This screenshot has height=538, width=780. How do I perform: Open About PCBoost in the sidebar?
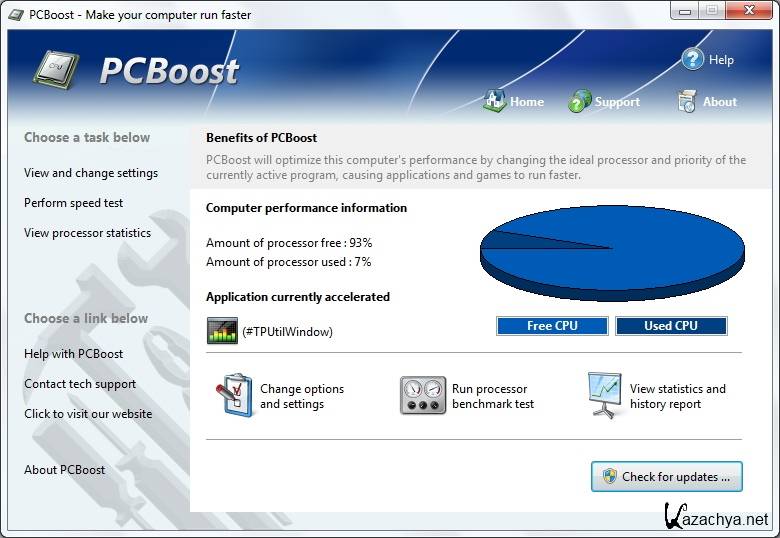tap(65, 470)
